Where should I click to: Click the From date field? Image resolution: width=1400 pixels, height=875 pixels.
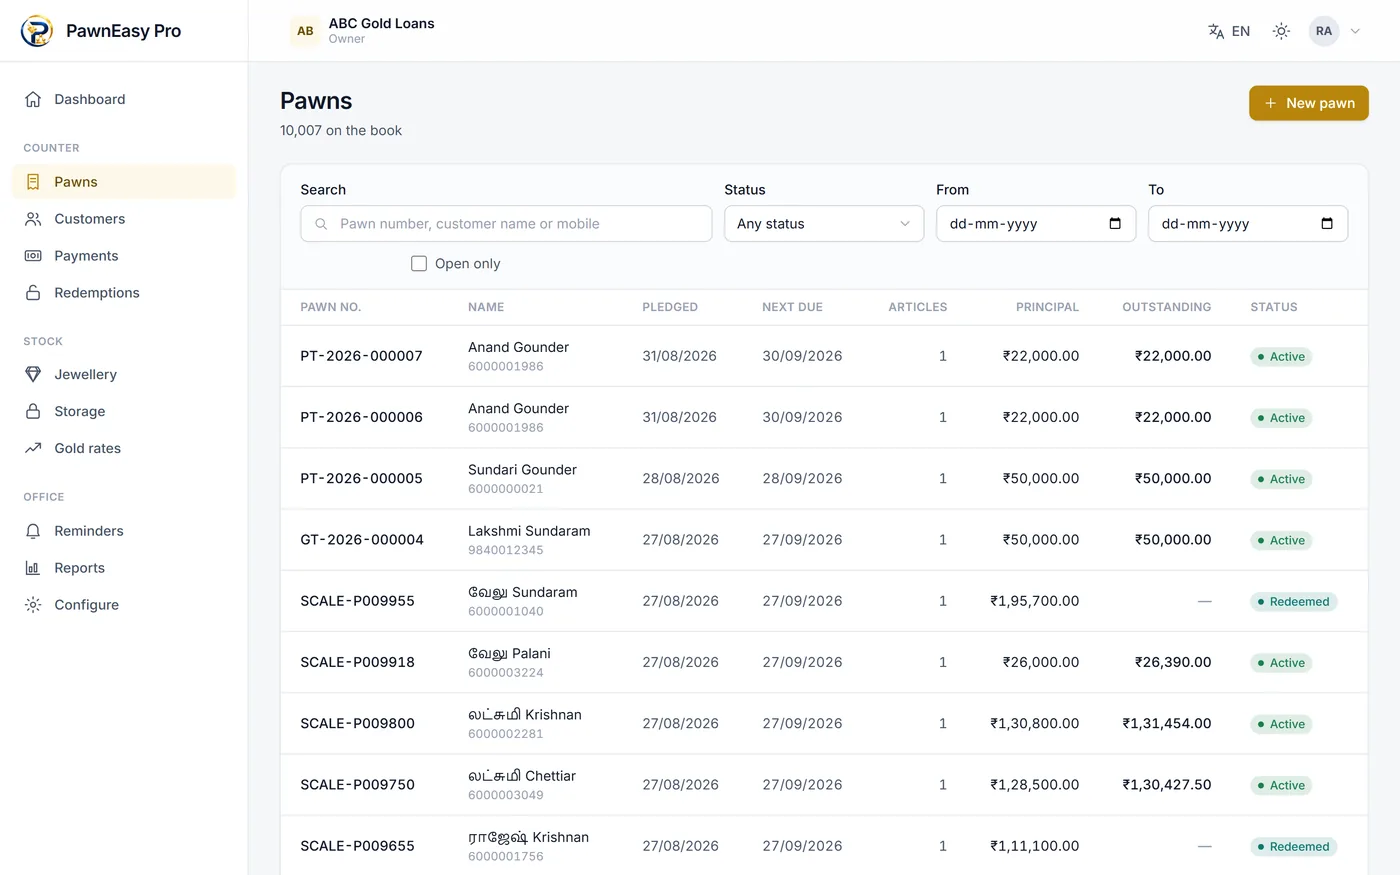point(1036,224)
